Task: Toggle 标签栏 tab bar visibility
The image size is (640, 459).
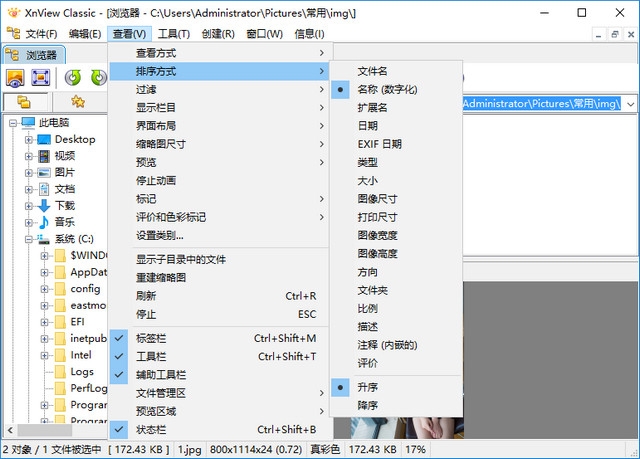Action: (x=218, y=338)
